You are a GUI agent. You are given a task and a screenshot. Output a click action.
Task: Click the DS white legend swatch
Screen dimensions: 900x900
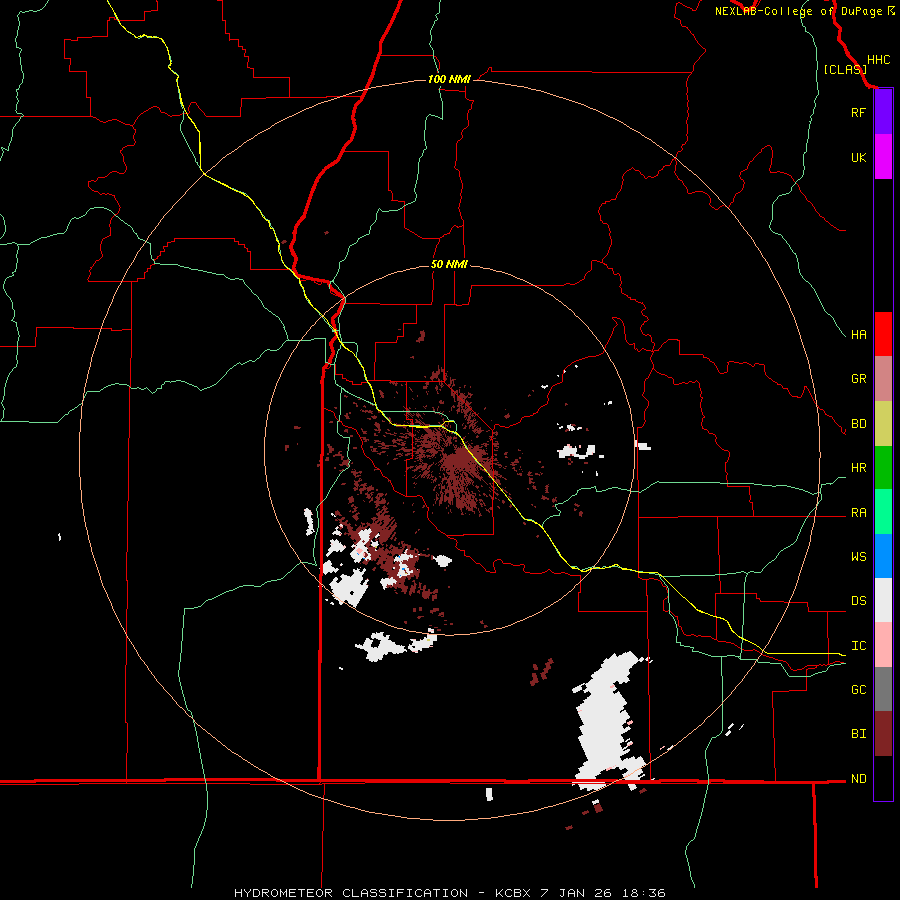coord(883,600)
